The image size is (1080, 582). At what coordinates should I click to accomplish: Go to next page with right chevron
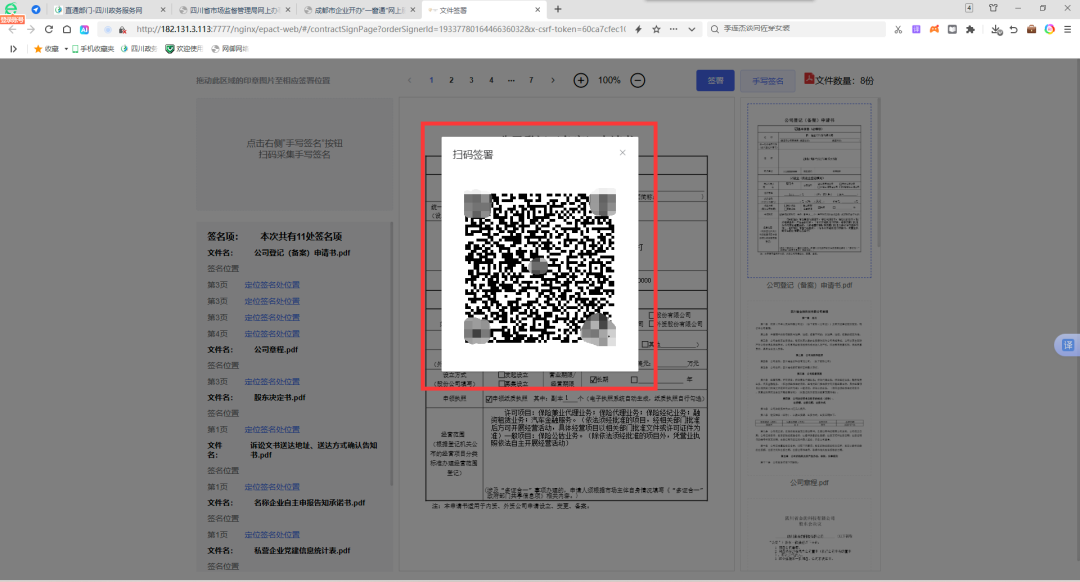552,80
